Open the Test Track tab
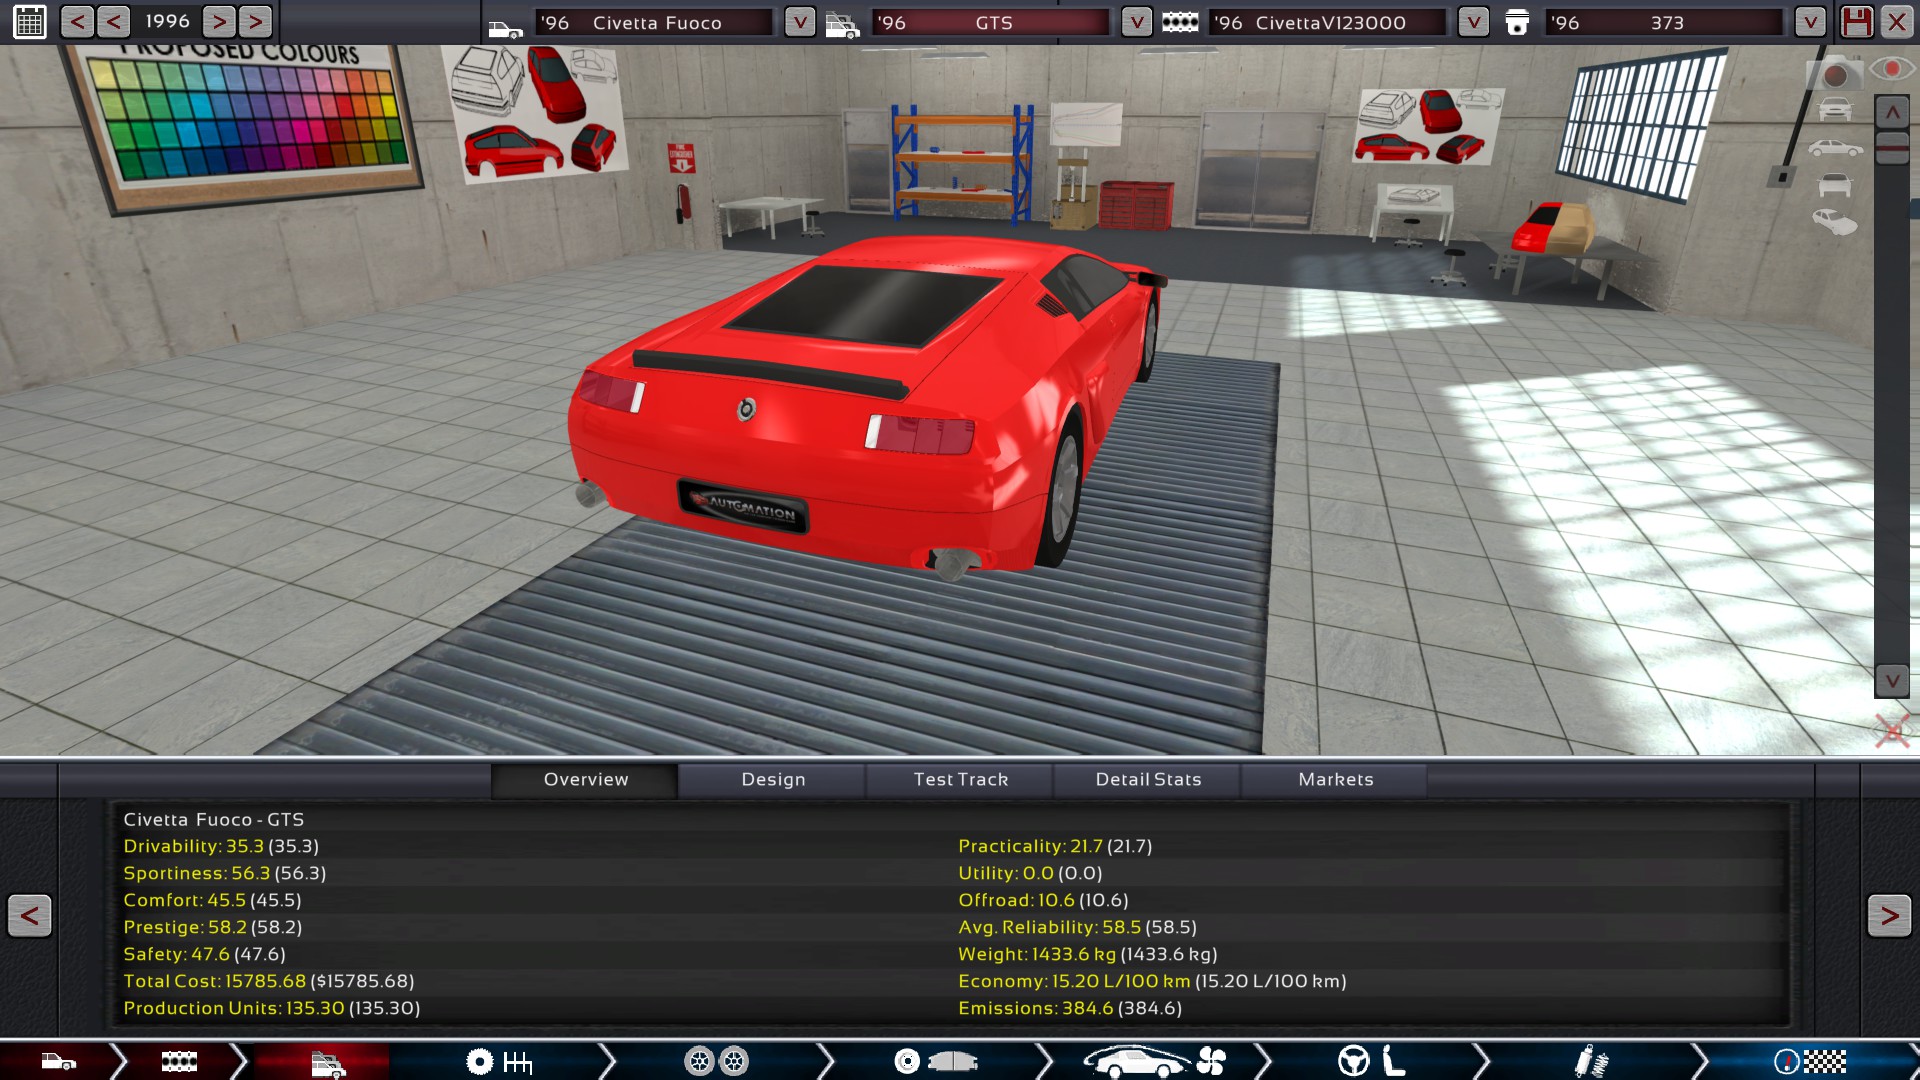 click(960, 780)
